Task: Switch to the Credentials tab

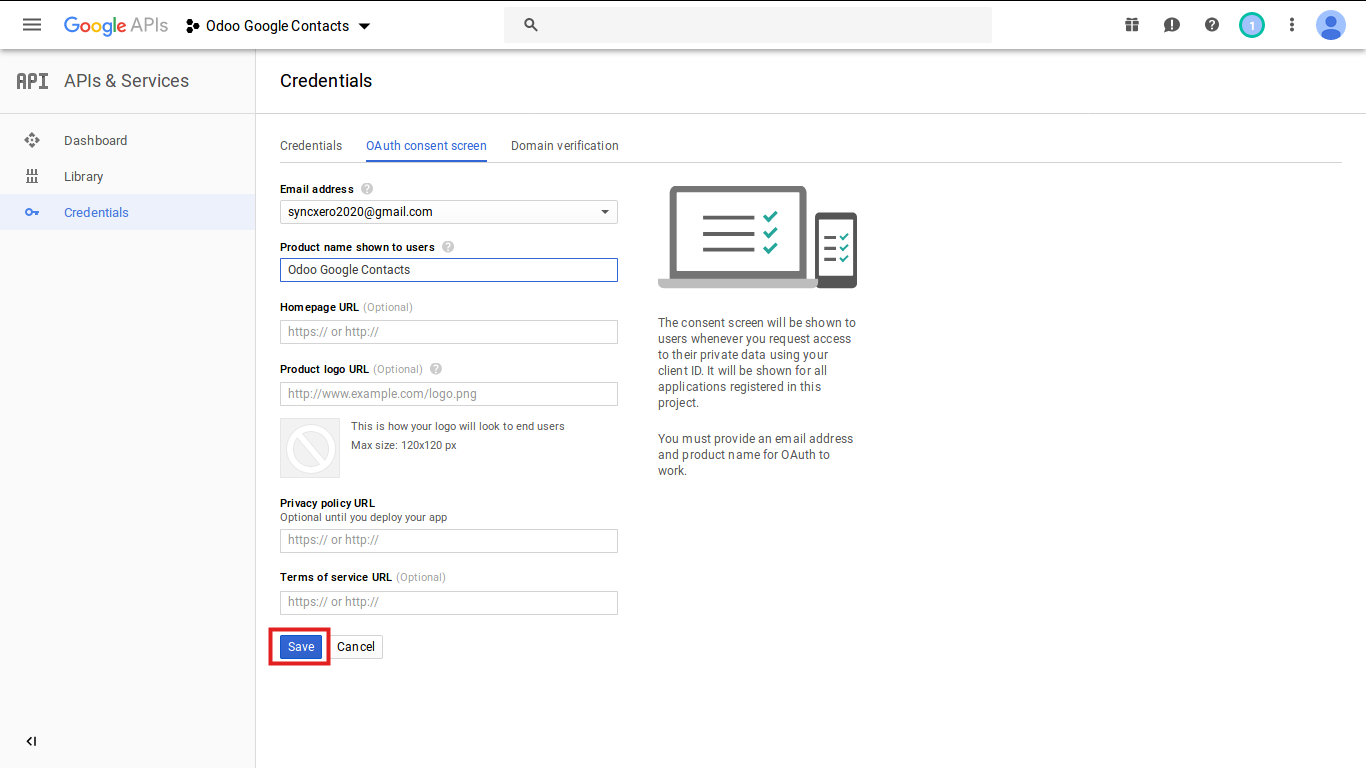Action: [x=311, y=146]
